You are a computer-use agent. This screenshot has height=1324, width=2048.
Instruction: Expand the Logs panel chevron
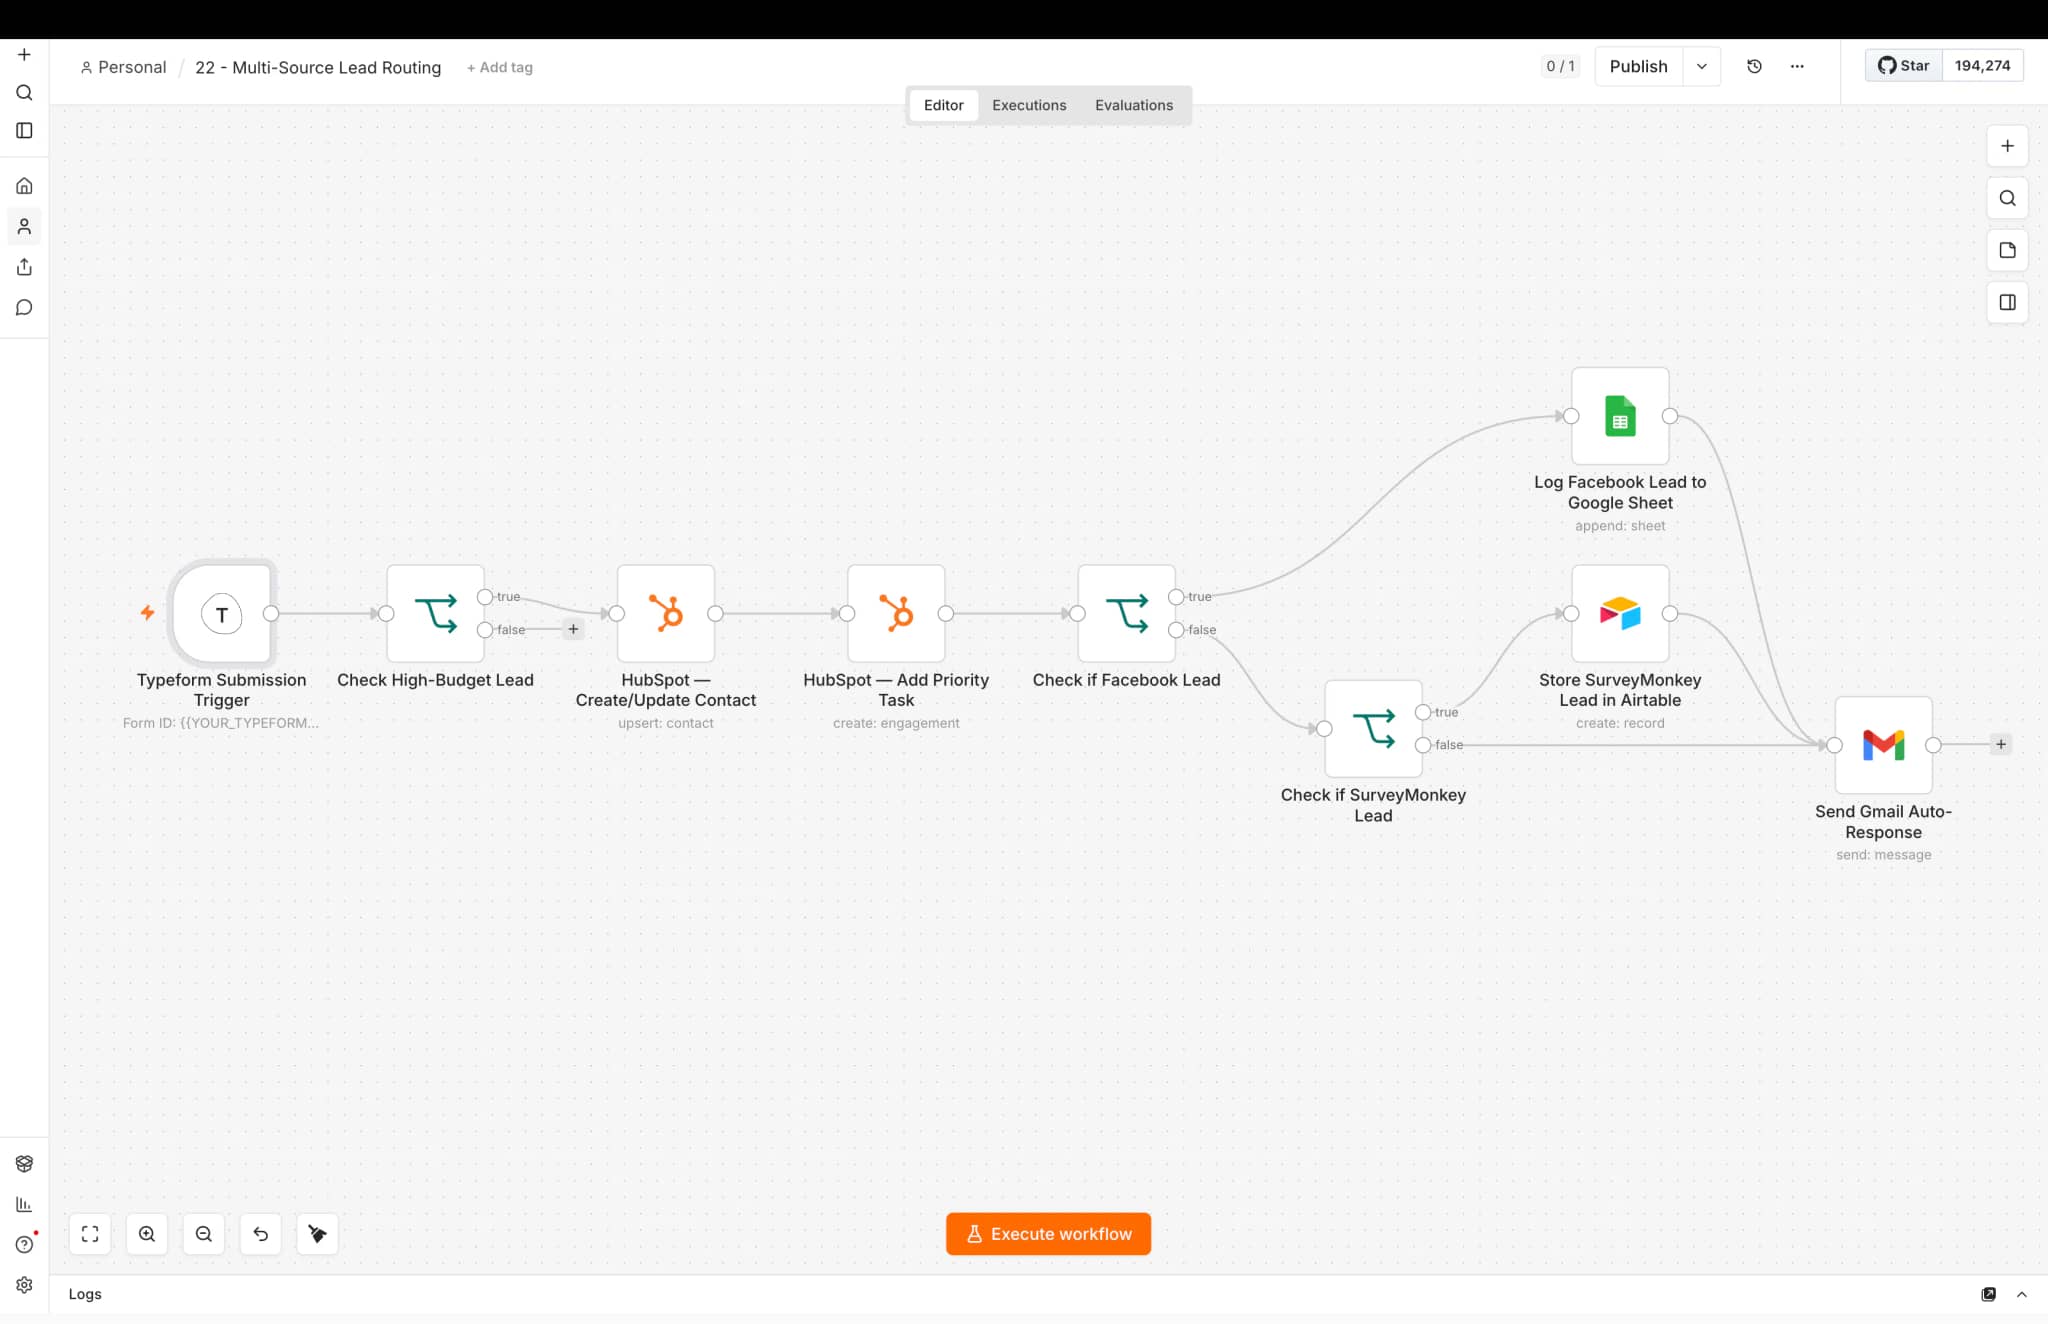2021,1294
